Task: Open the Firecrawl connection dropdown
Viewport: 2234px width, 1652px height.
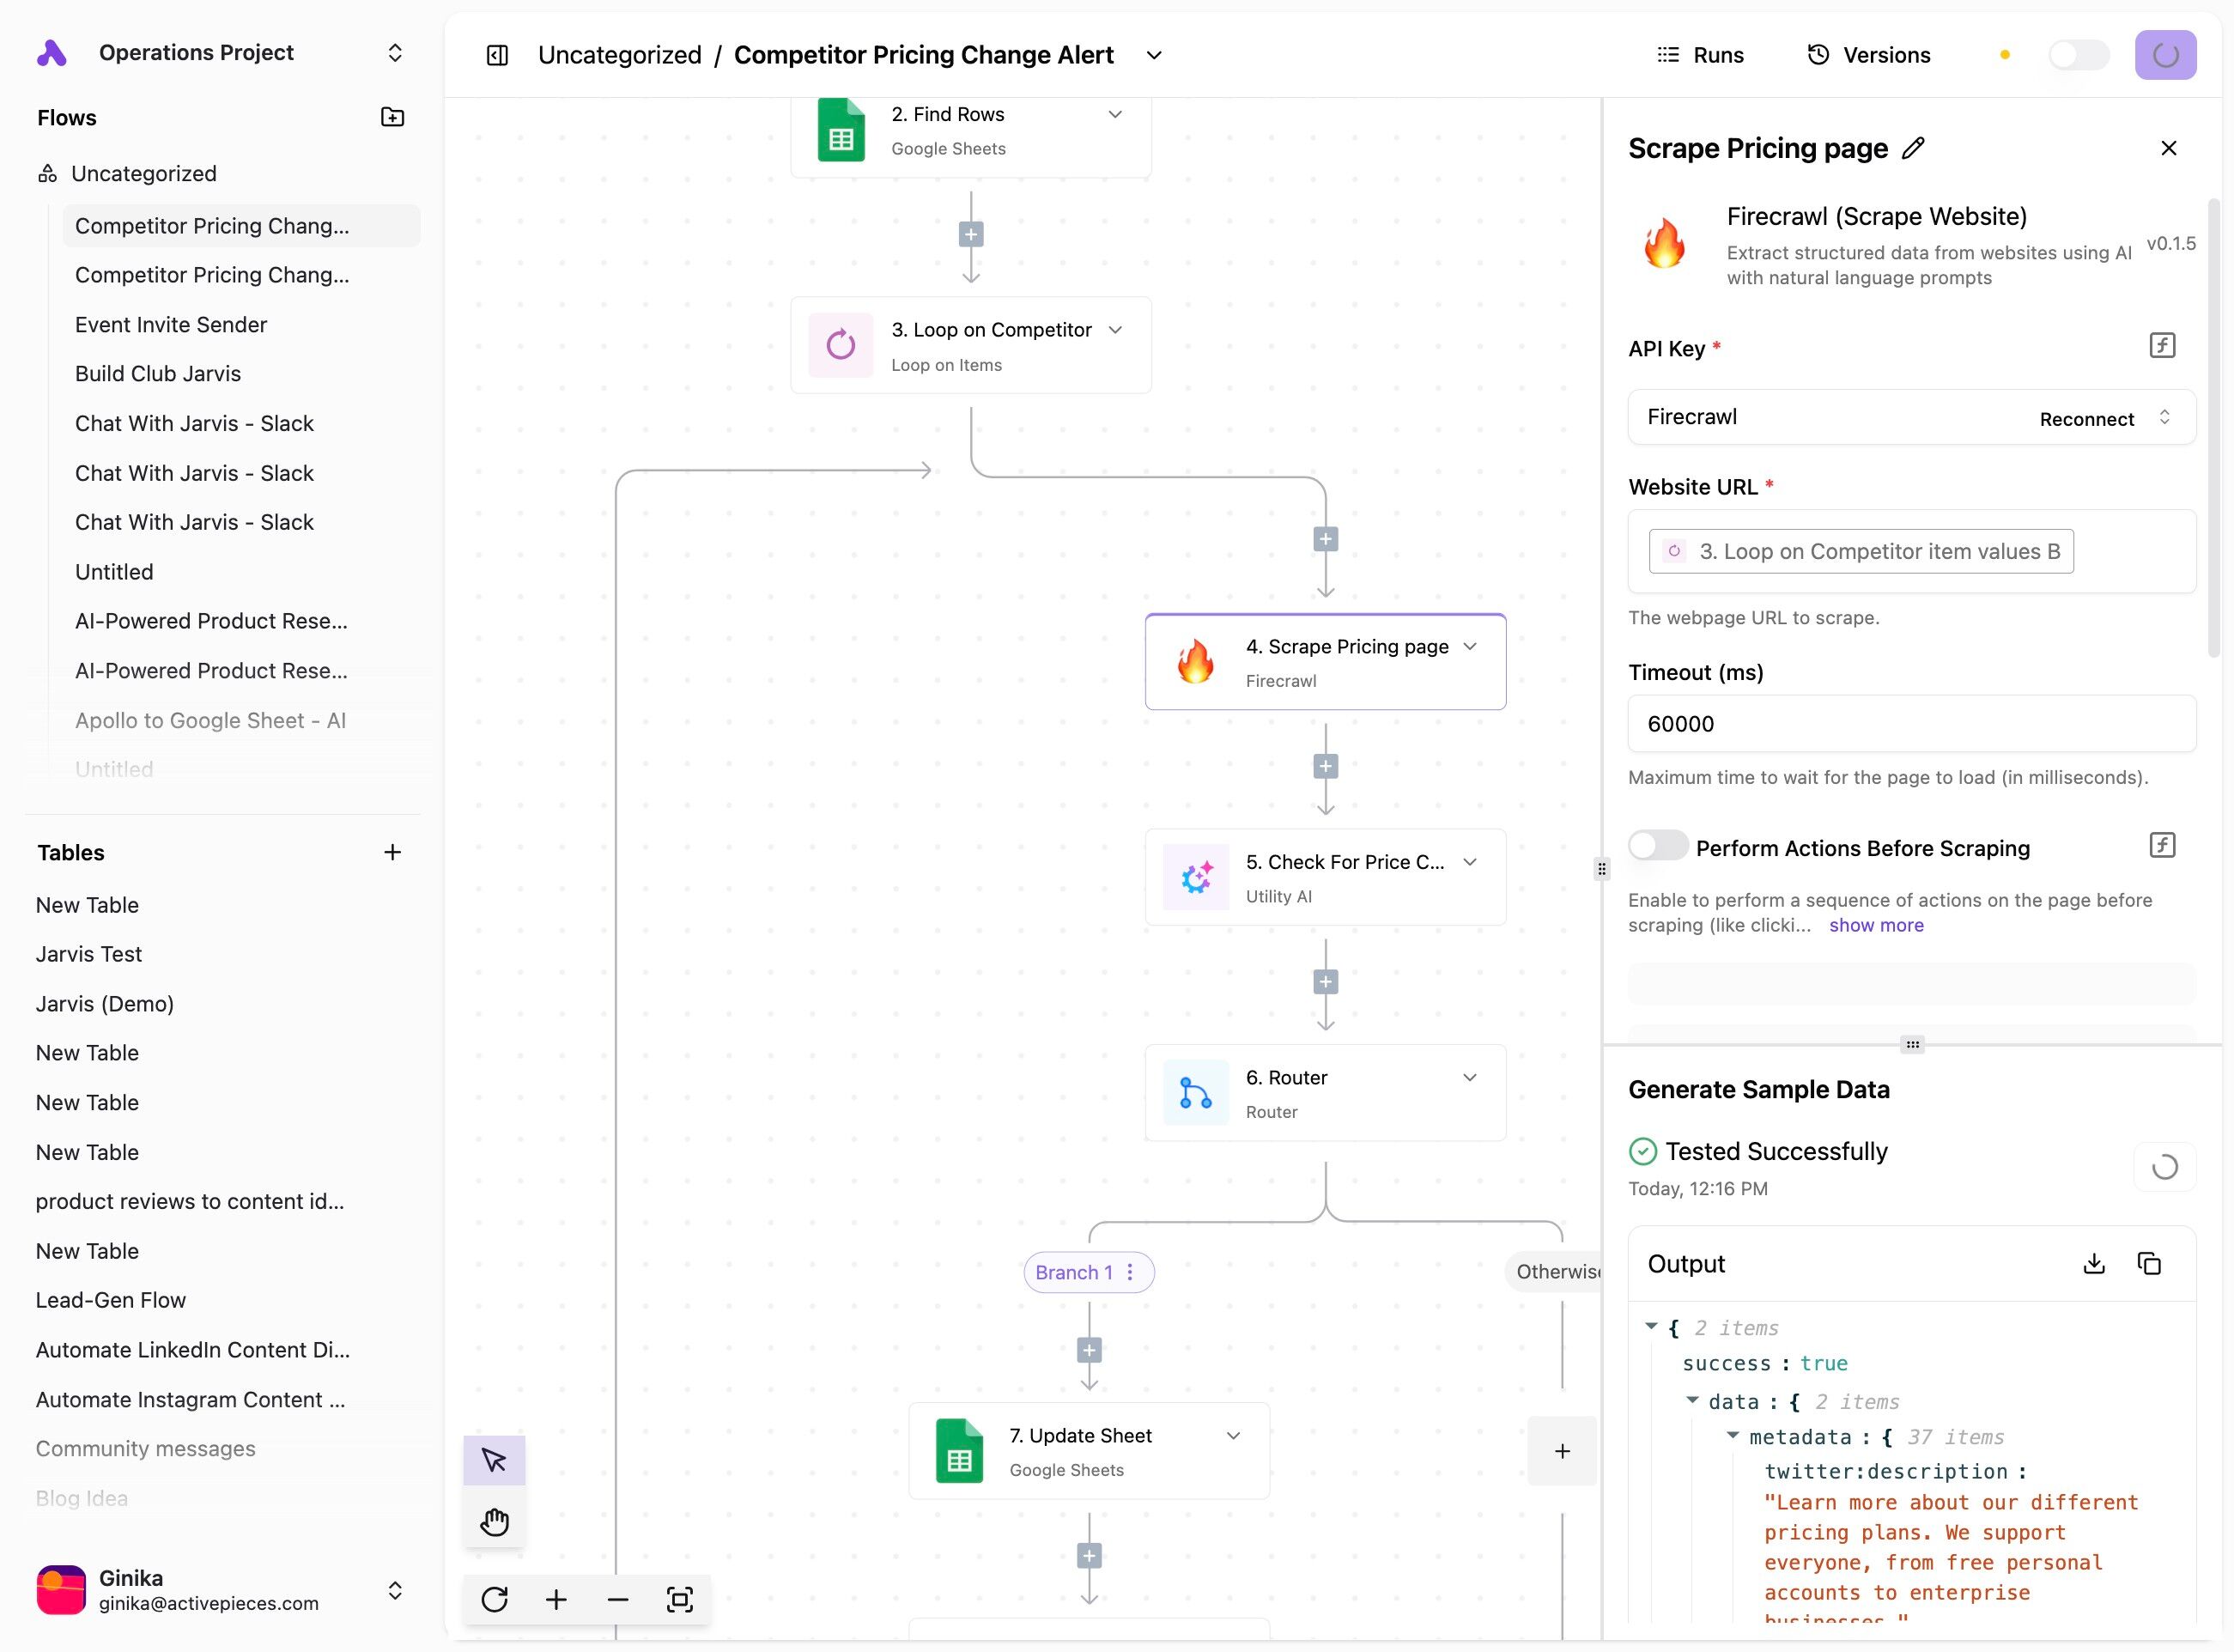Action: [x=2164, y=417]
